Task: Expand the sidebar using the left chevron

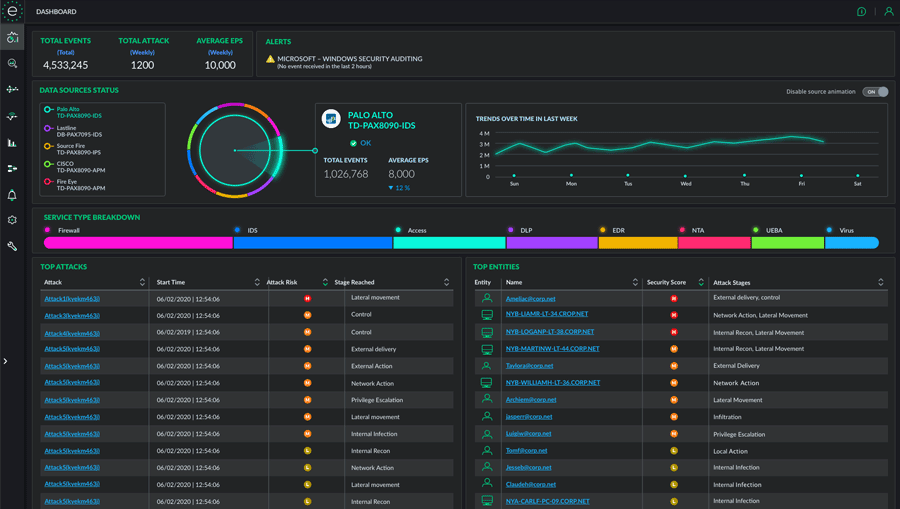Action: click(5, 361)
